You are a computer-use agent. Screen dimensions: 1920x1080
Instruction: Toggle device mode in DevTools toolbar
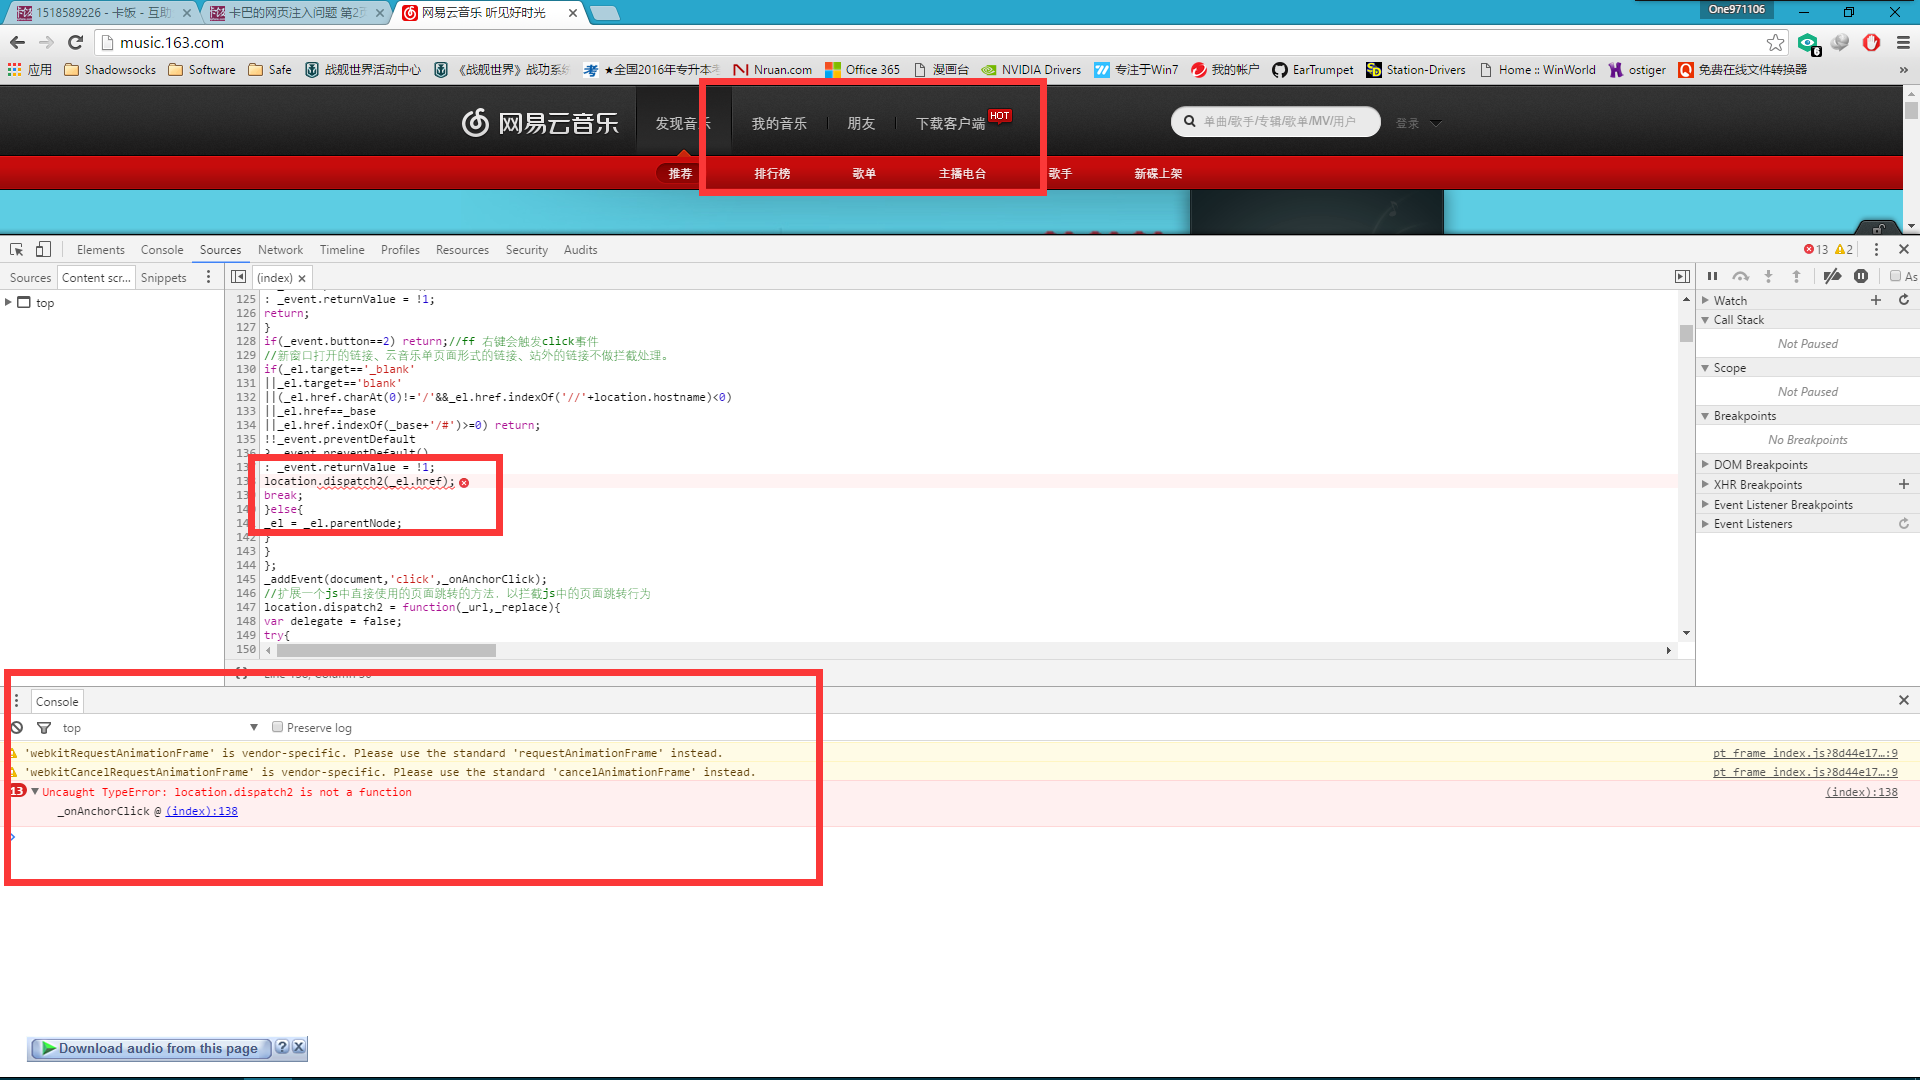[43, 250]
